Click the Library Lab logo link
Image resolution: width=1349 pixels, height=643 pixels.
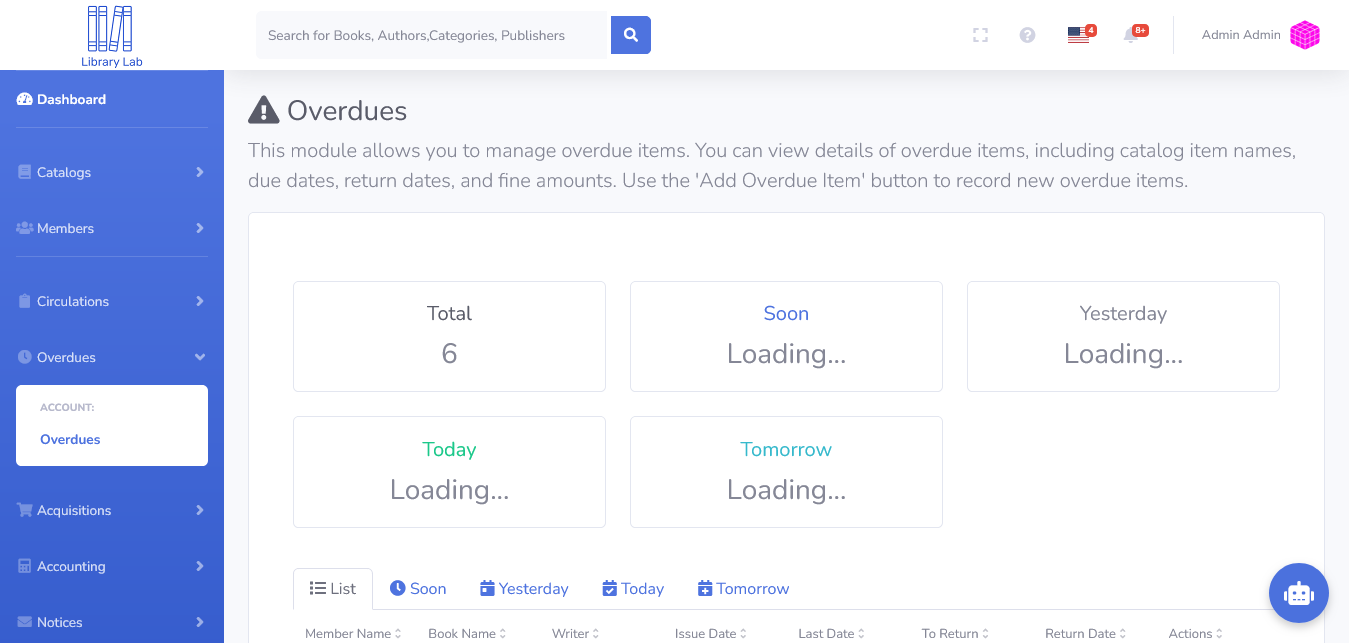pos(111,35)
